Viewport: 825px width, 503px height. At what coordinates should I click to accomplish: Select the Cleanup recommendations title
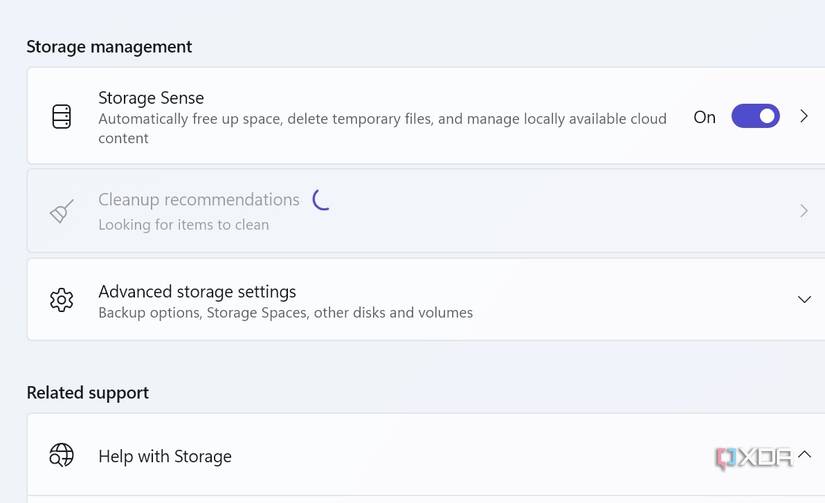pos(199,200)
